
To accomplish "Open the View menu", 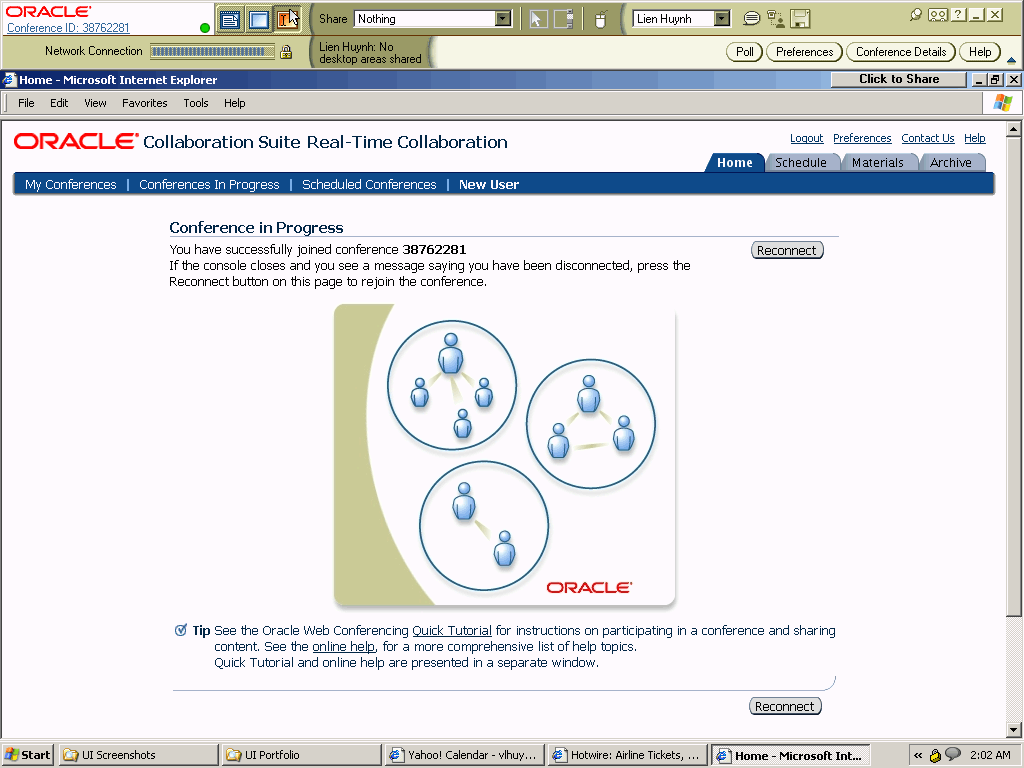I will pyautogui.click(x=95, y=103).
